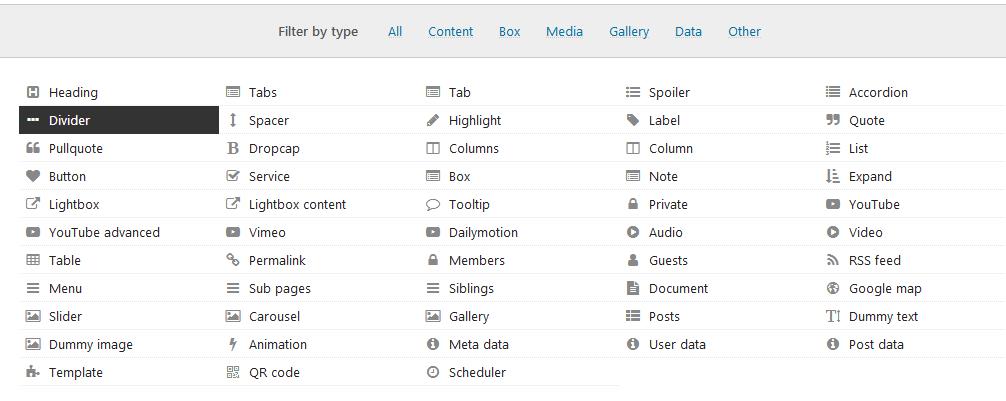
Task: Select the Spacer shortcode icon
Action: click(x=233, y=120)
